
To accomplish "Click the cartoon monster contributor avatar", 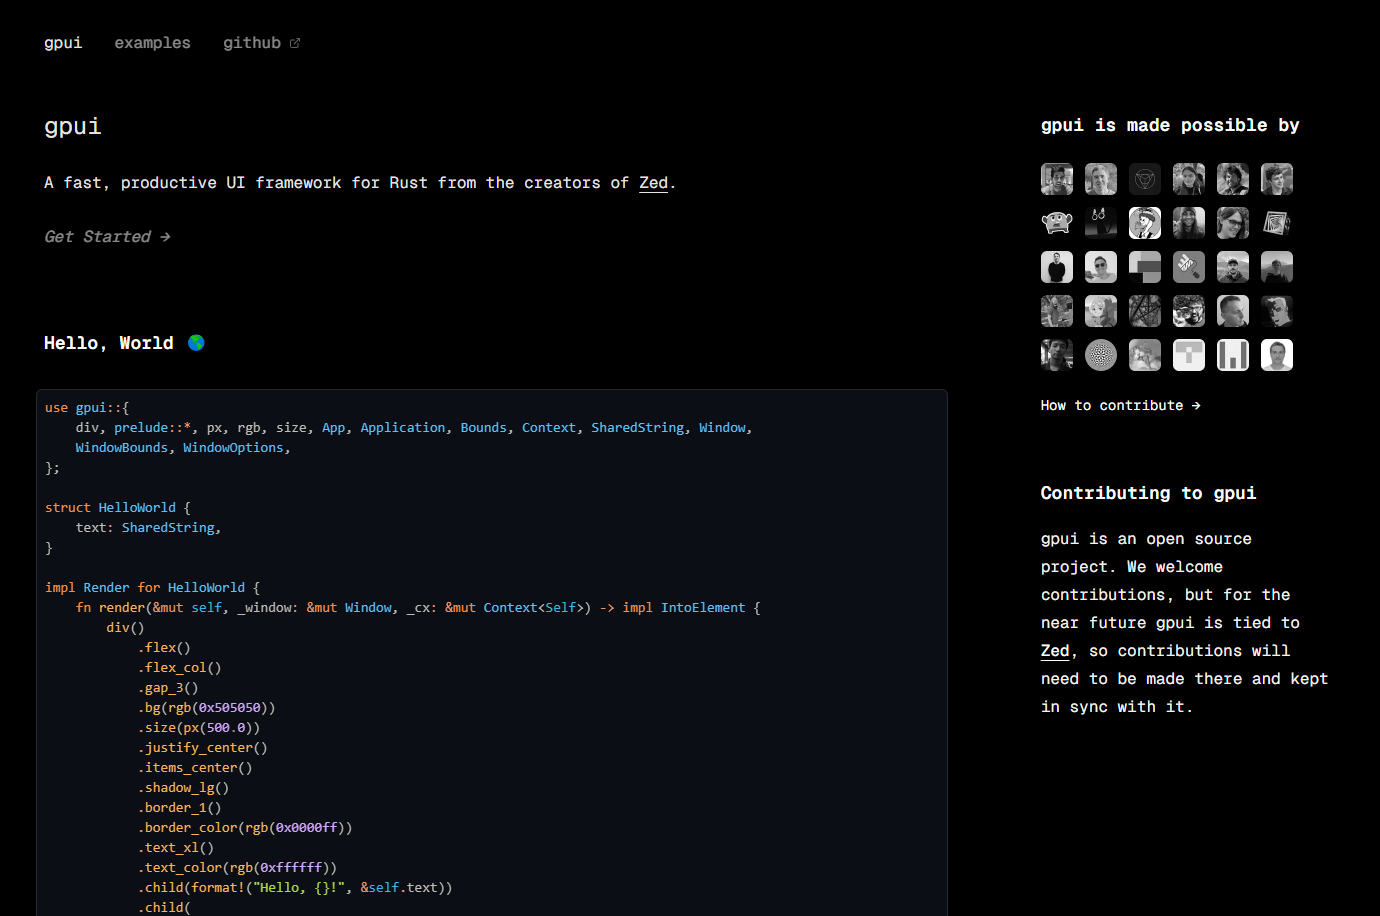I will coord(1057,223).
